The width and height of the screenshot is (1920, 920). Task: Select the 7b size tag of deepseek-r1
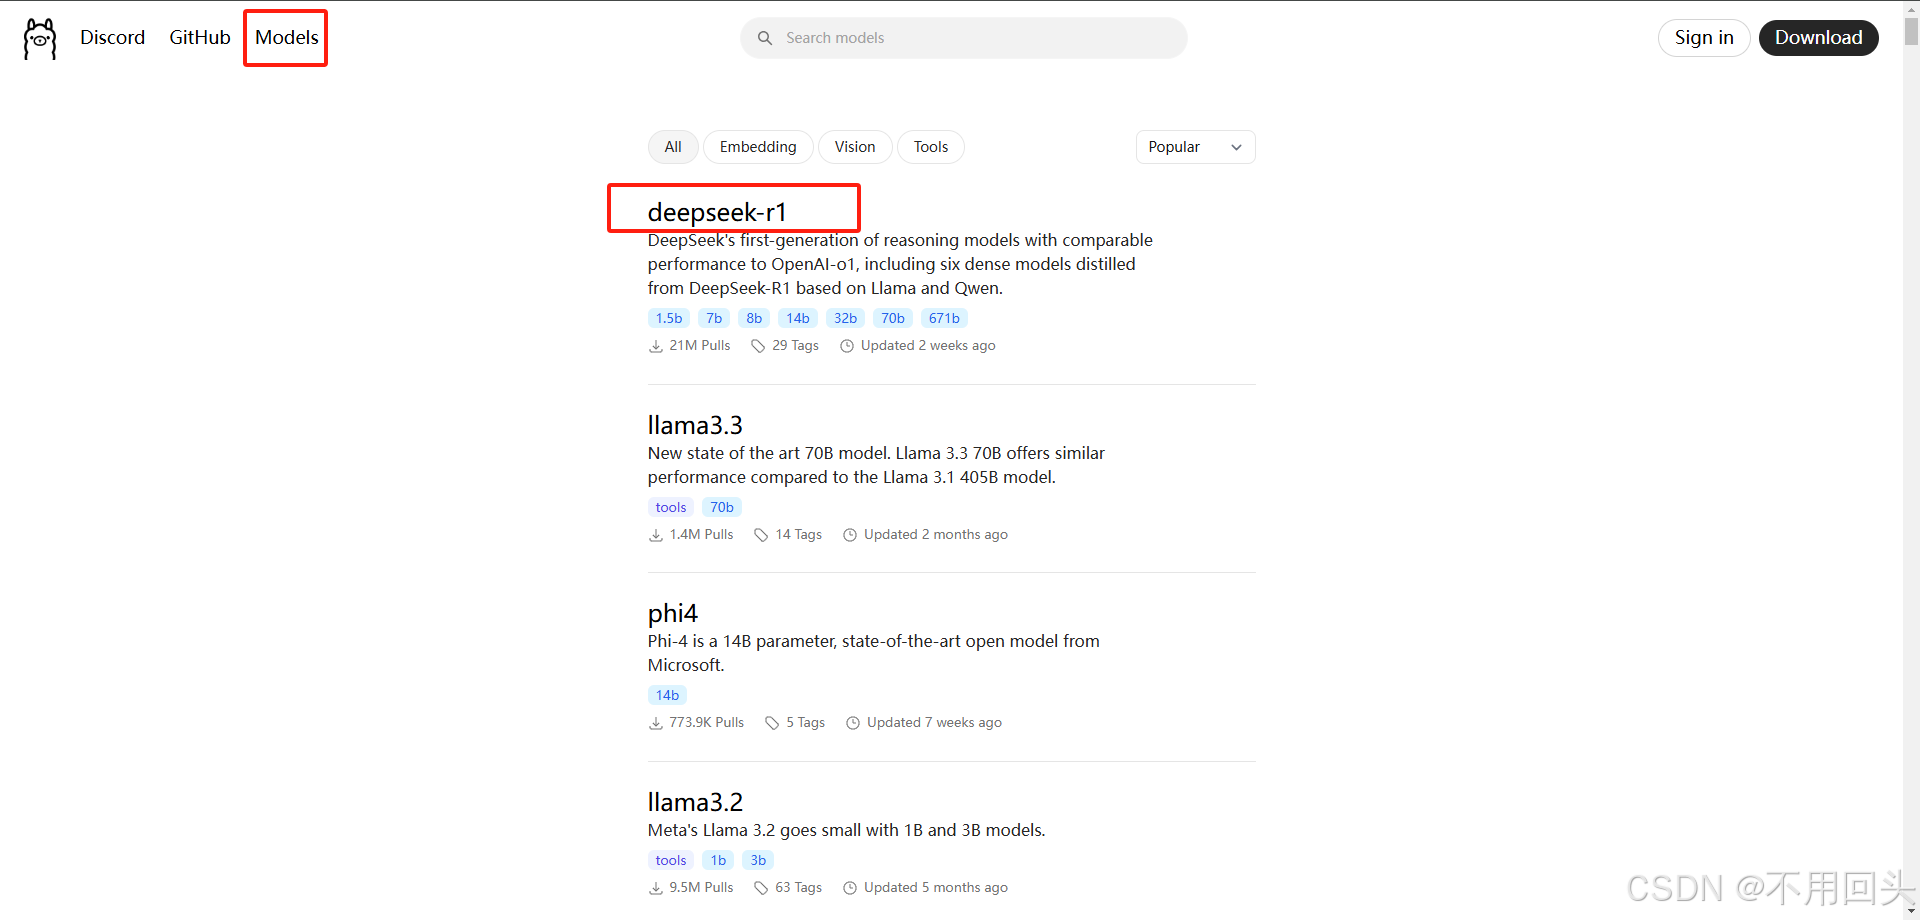coord(714,319)
